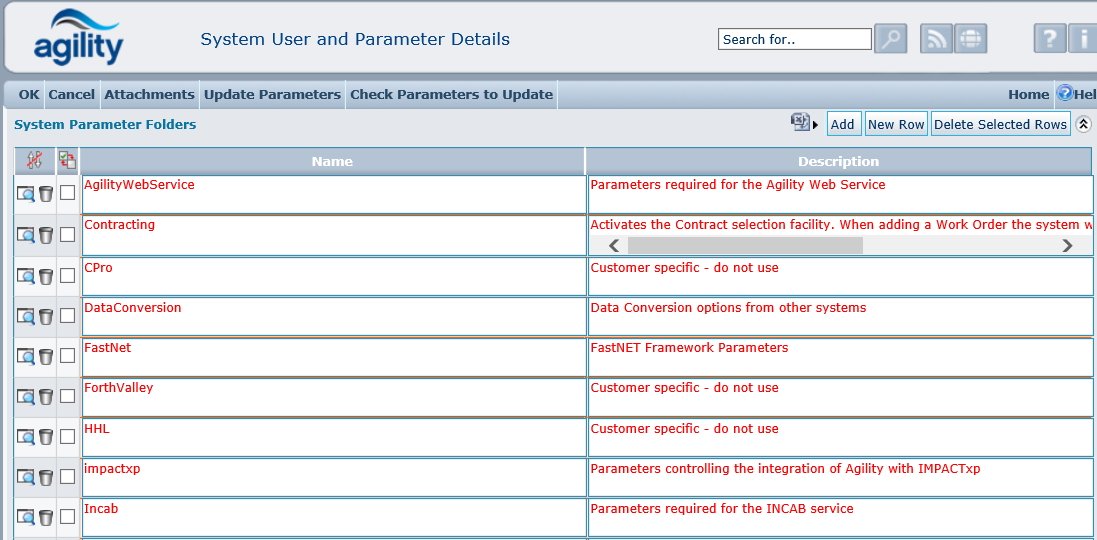Open the Attachments menu item

pos(149,95)
